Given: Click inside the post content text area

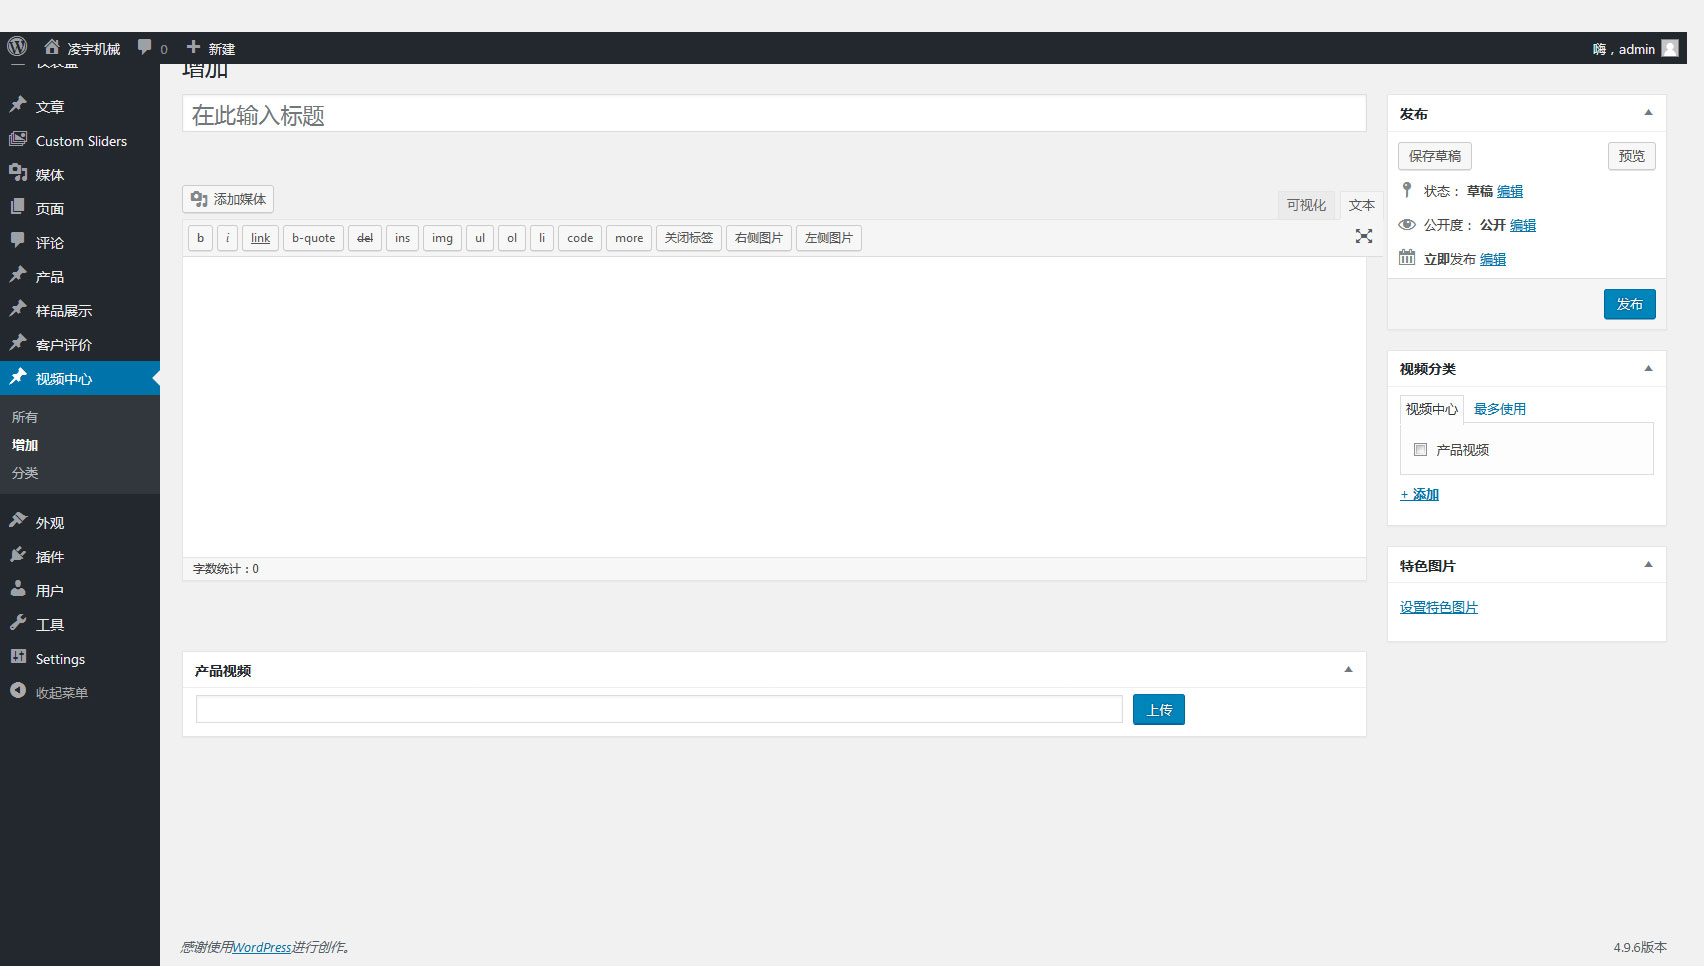Looking at the screenshot, I should point(774,406).
